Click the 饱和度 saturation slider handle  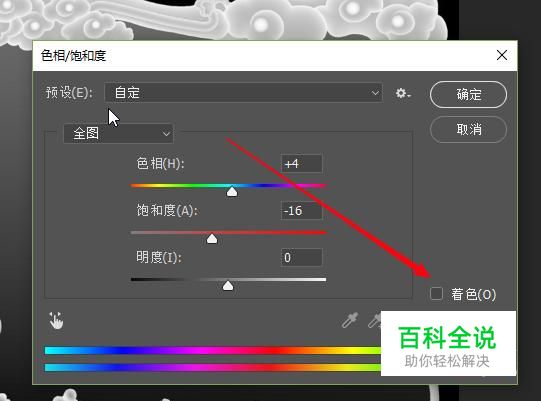212,238
